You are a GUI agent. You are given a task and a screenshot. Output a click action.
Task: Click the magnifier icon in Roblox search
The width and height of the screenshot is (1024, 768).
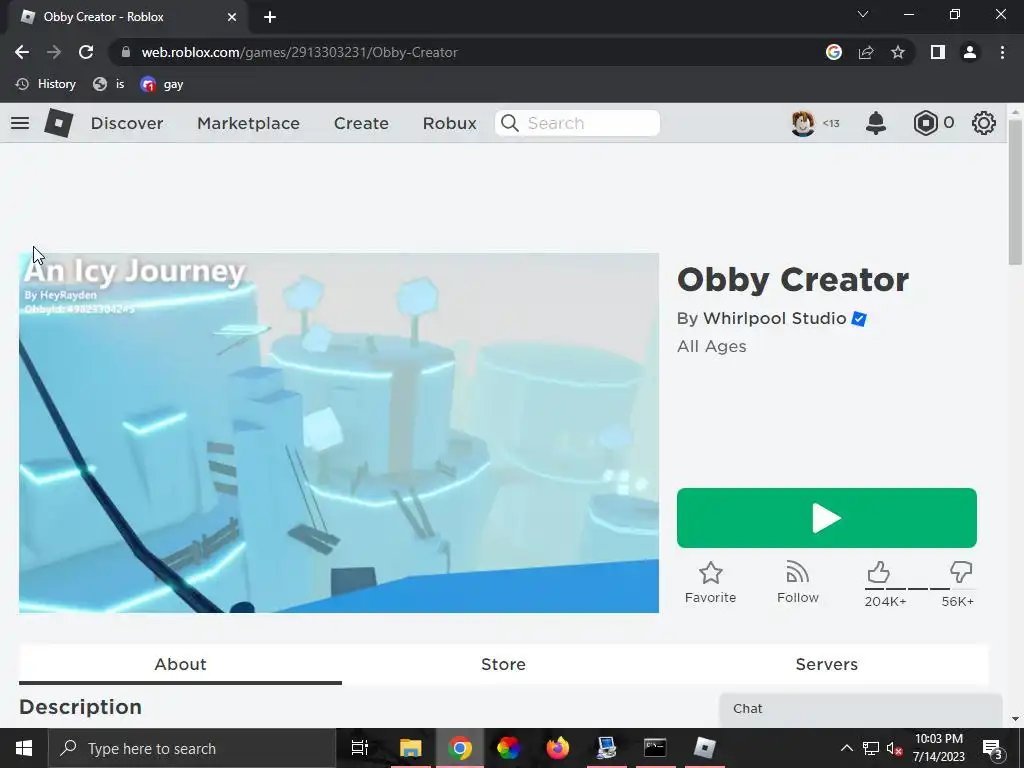pyautogui.click(x=509, y=123)
